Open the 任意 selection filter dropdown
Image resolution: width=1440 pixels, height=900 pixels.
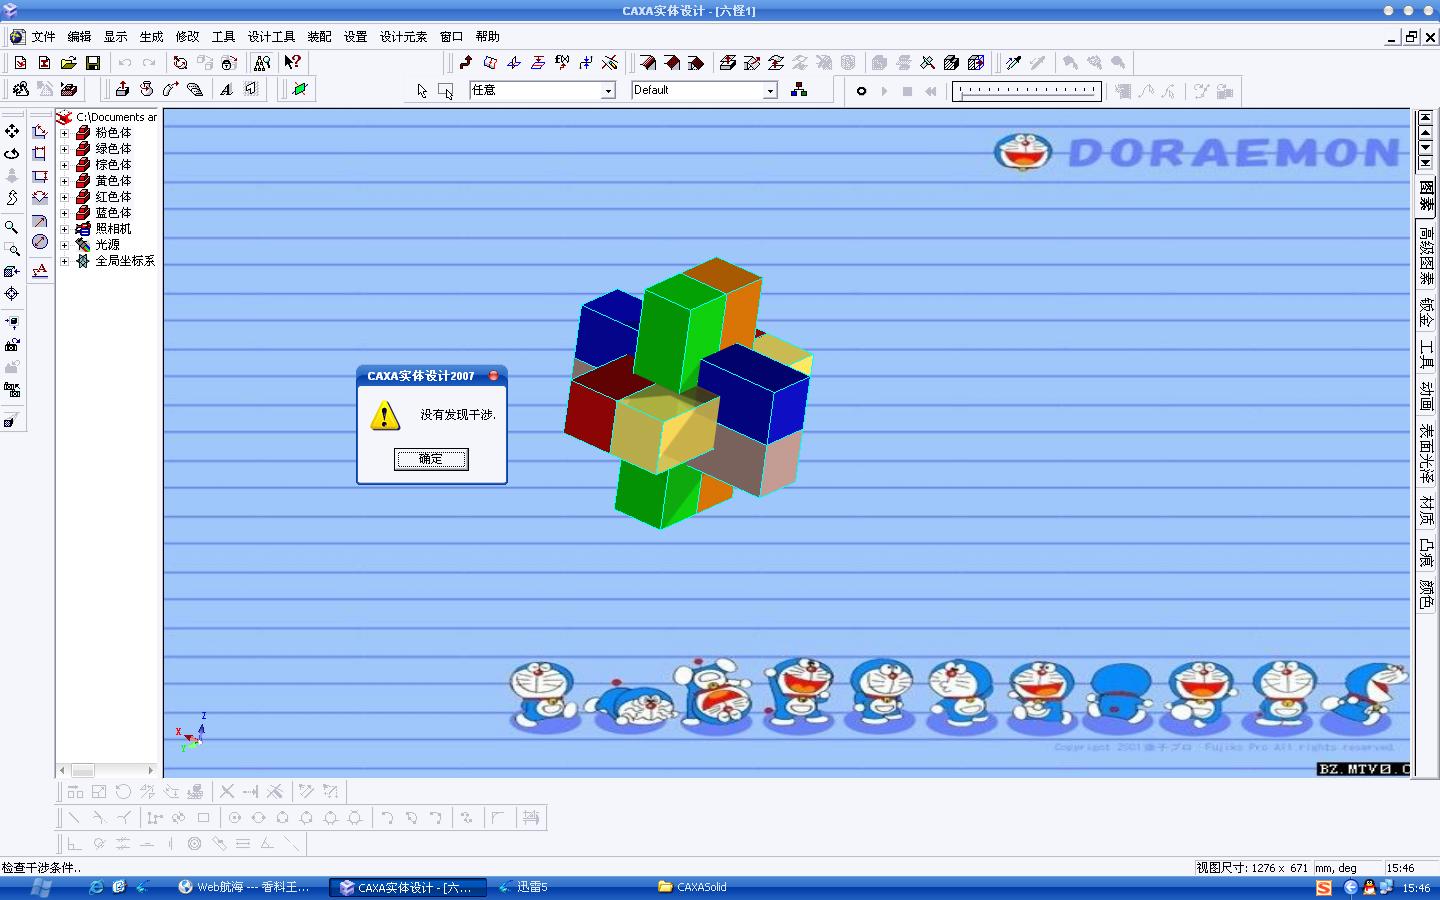608,91
